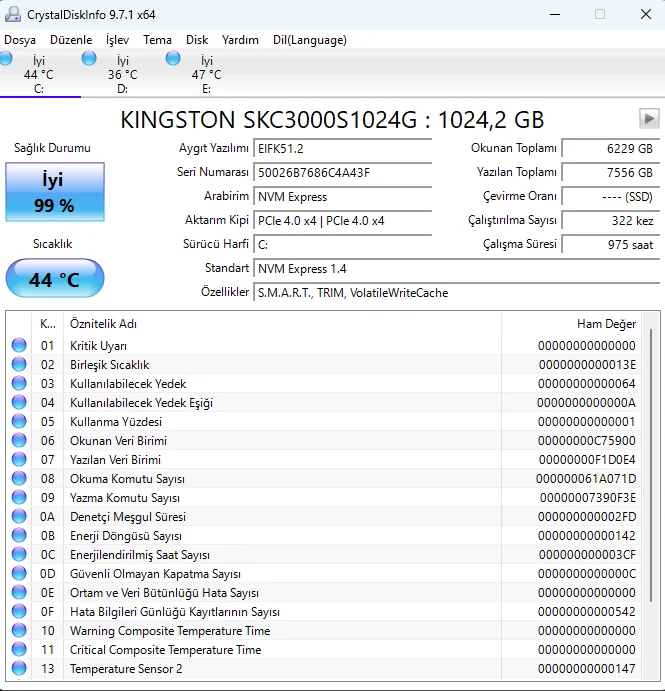The height and width of the screenshot is (691, 665).
Task: Click the İyi 99 % health status button
Action: [54, 192]
